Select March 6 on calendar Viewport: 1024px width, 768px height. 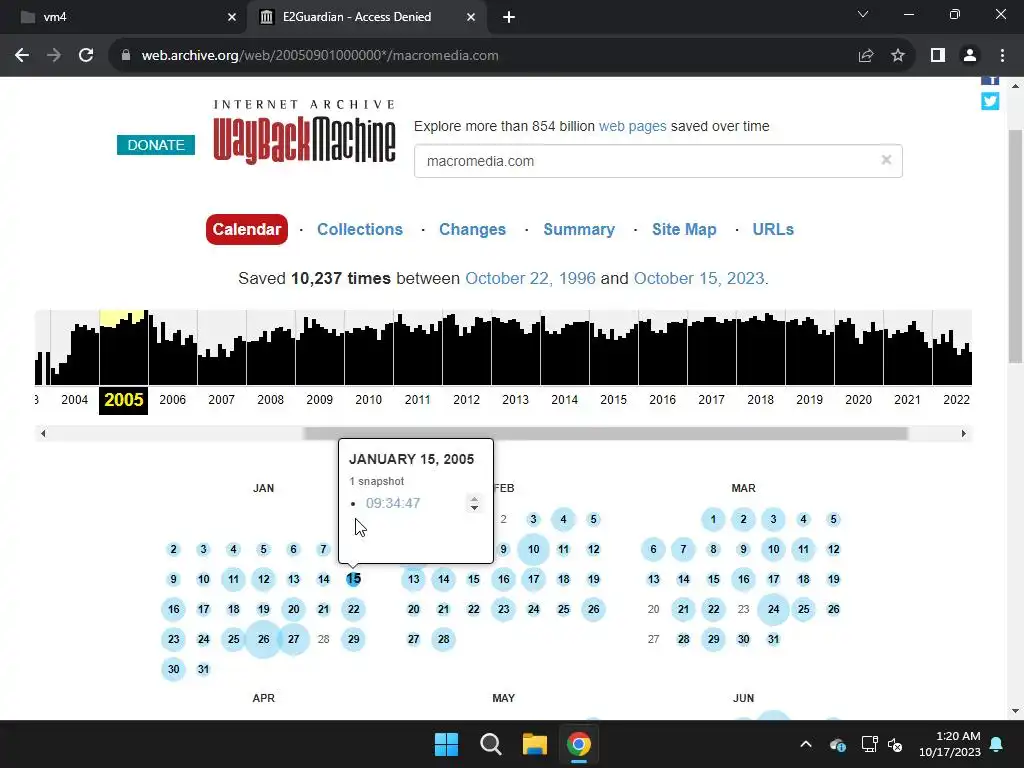coord(653,549)
